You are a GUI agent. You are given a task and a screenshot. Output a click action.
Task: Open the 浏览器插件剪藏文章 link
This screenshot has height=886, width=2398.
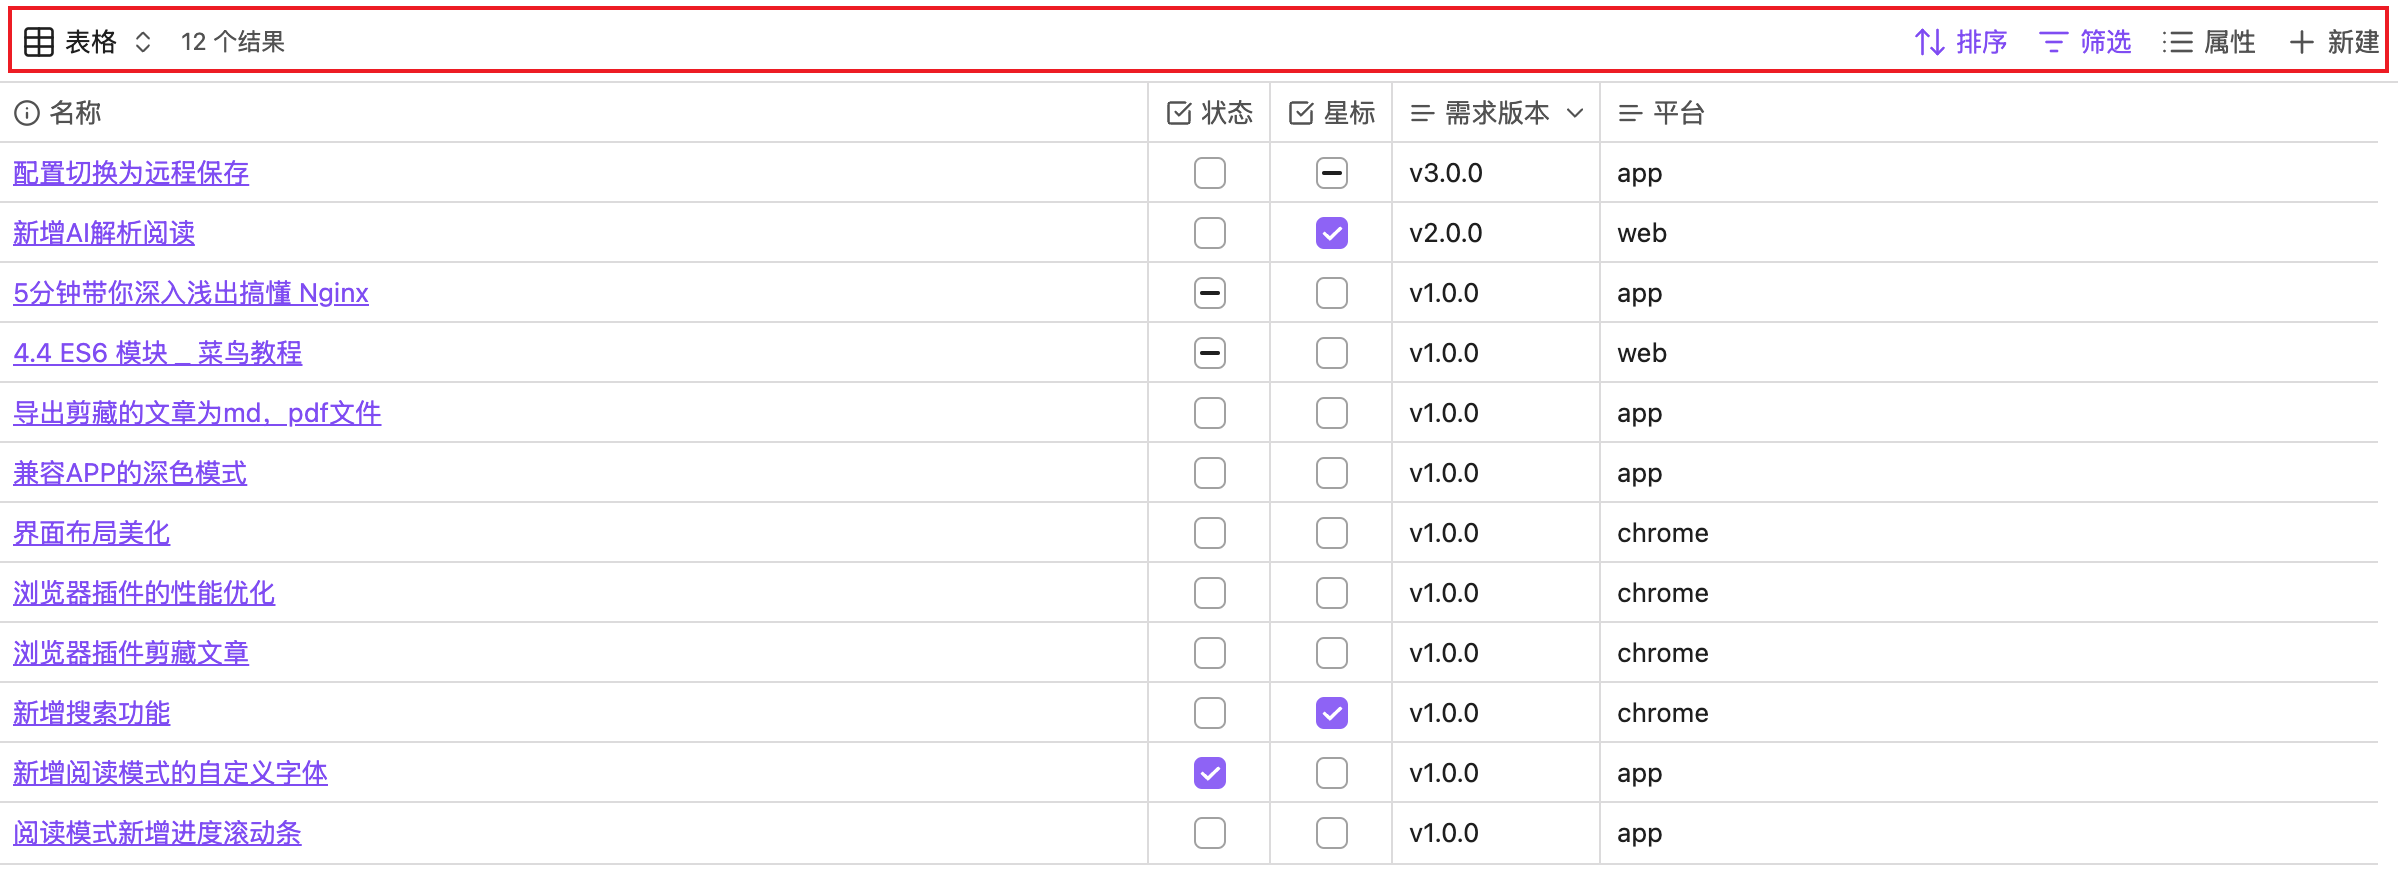[x=131, y=653]
